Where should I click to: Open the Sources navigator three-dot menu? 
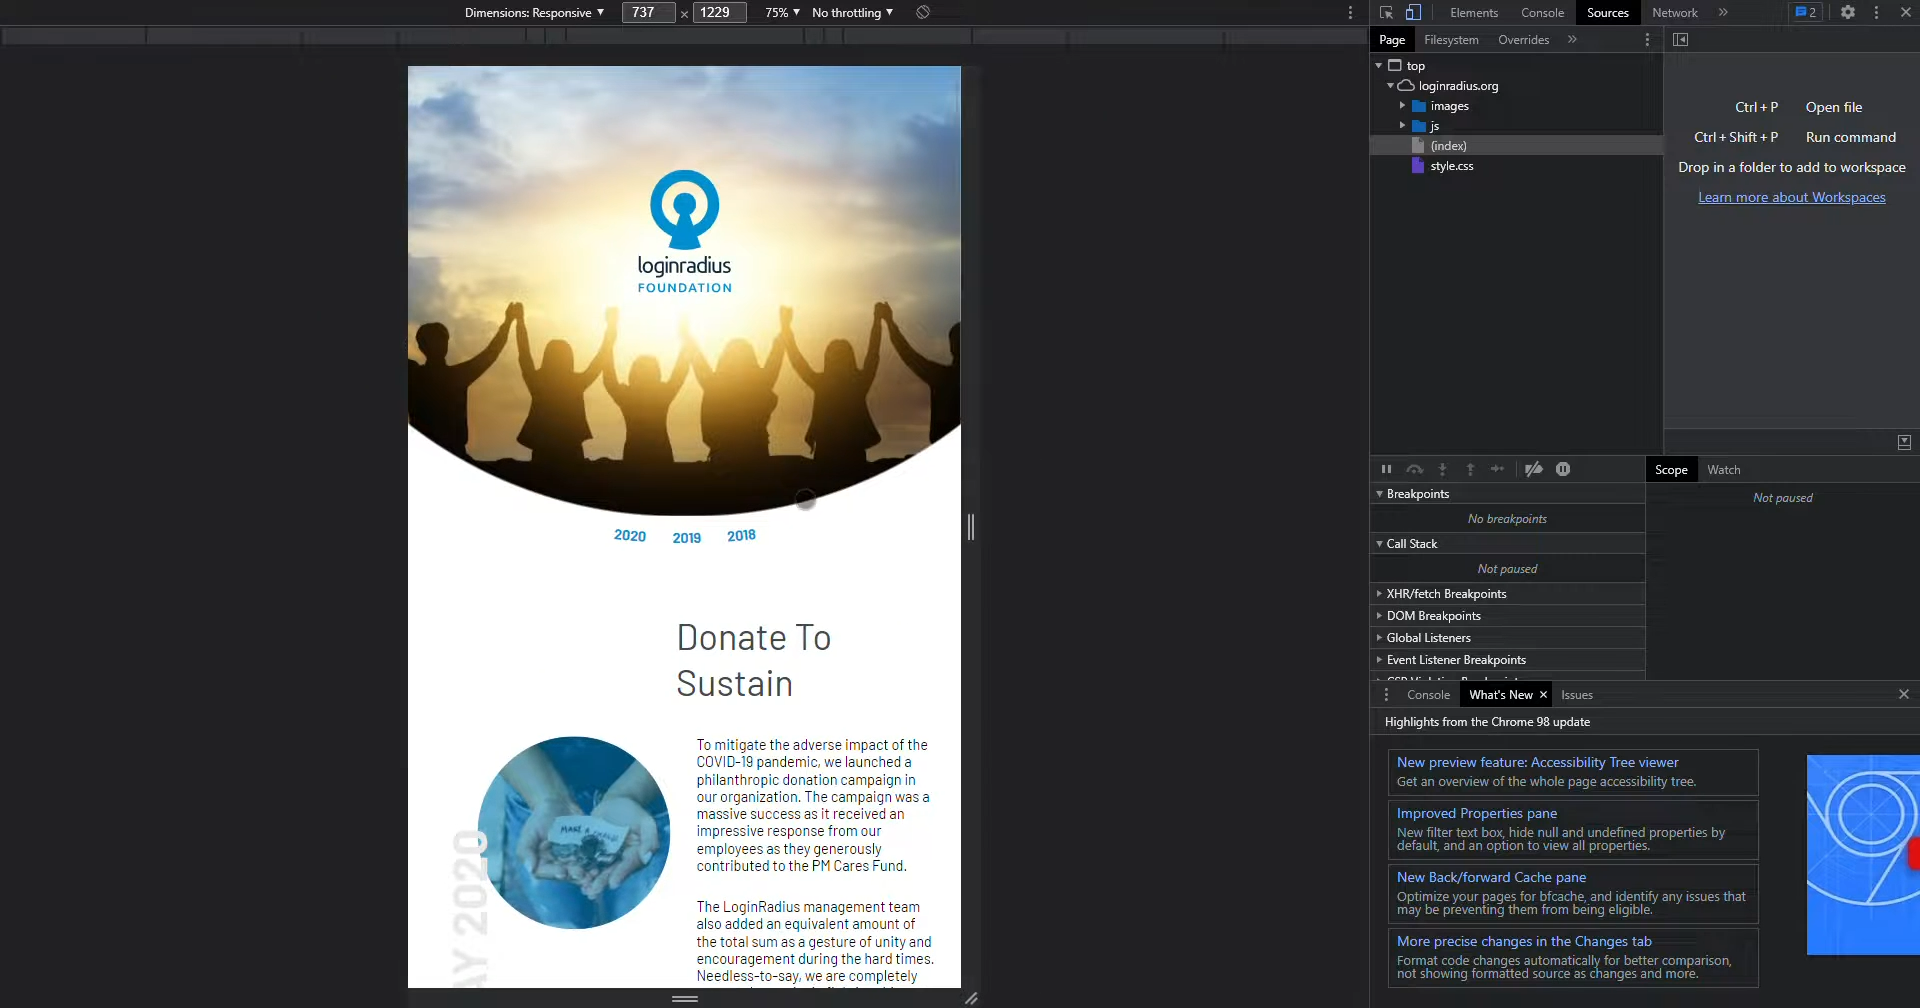[1647, 40]
